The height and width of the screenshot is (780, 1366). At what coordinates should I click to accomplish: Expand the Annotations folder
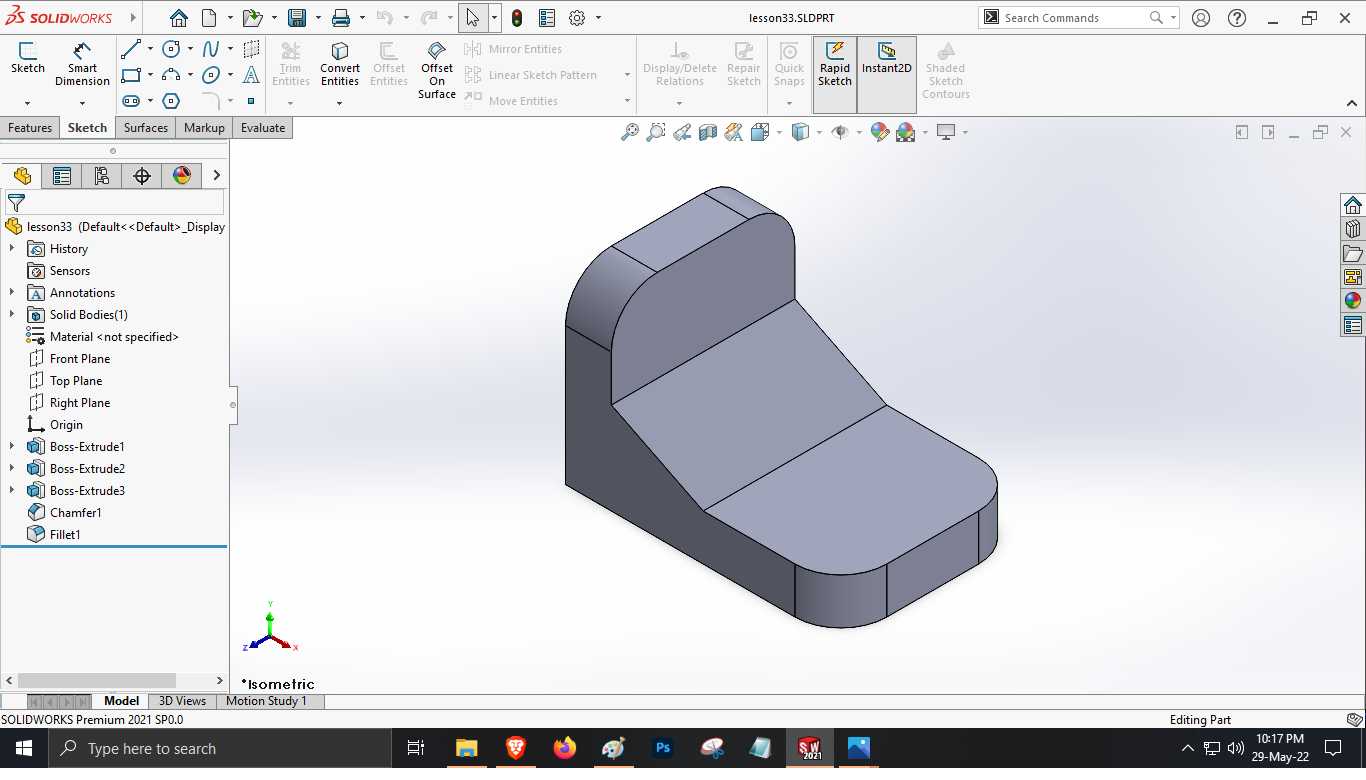12,293
